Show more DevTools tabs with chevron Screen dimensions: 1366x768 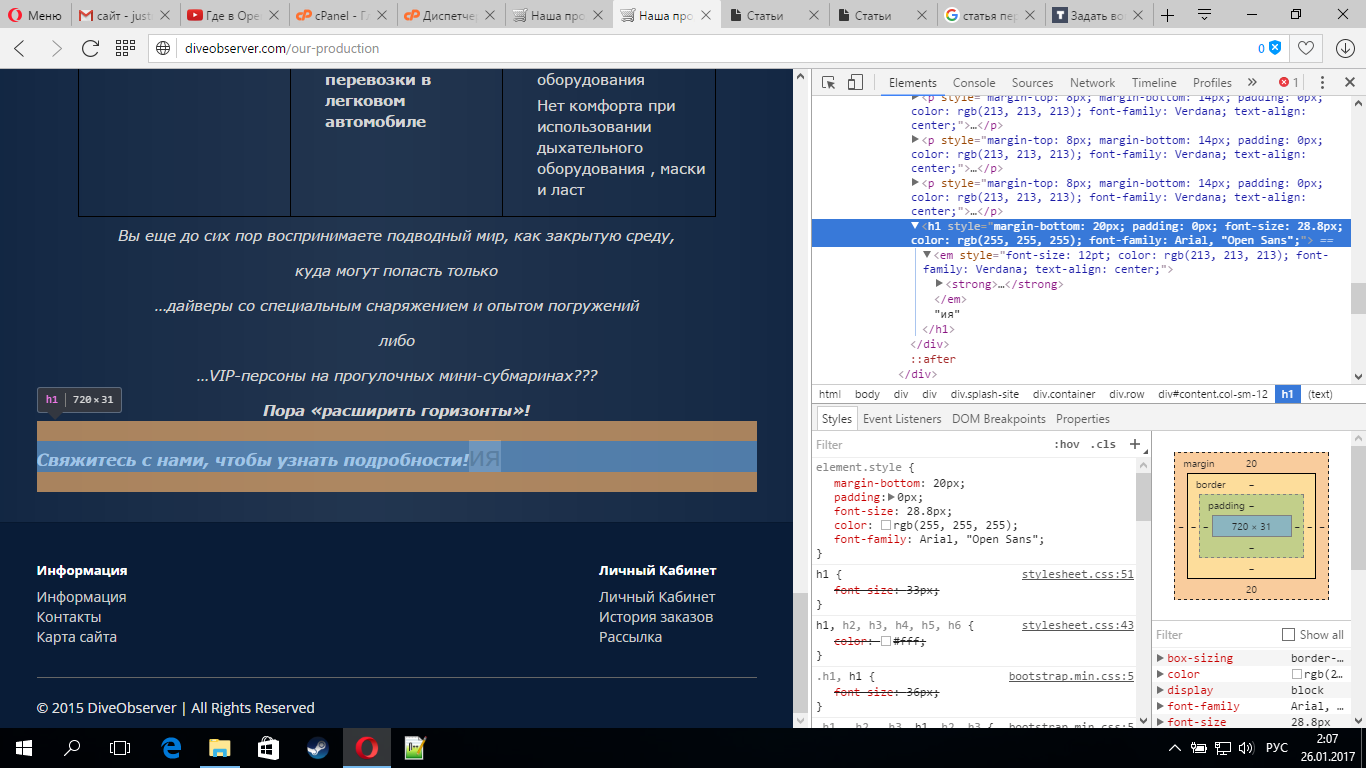1252,82
